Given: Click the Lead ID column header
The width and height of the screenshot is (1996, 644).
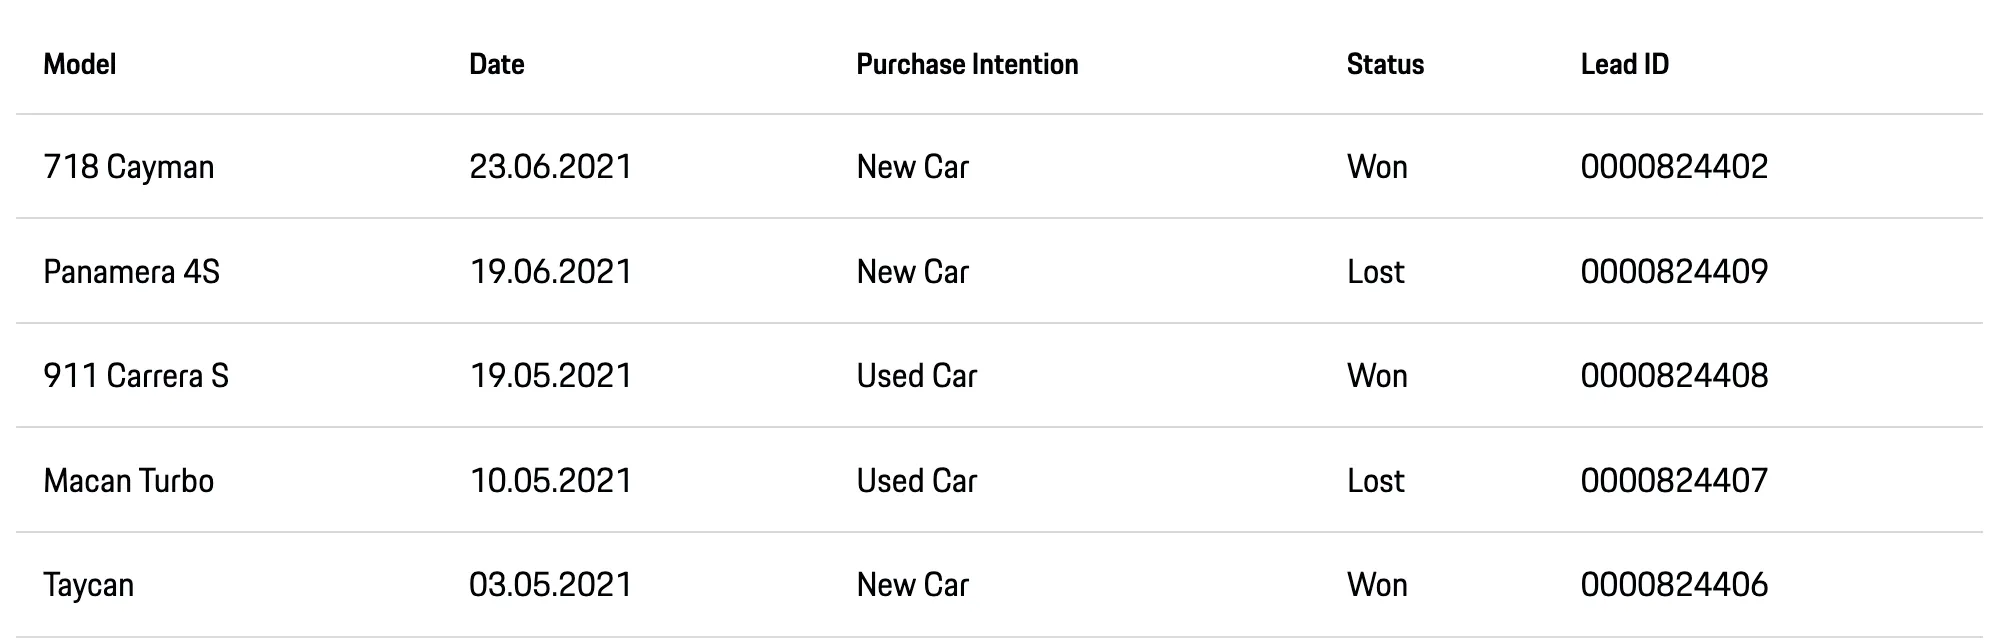Looking at the screenshot, I should point(1624,65).
